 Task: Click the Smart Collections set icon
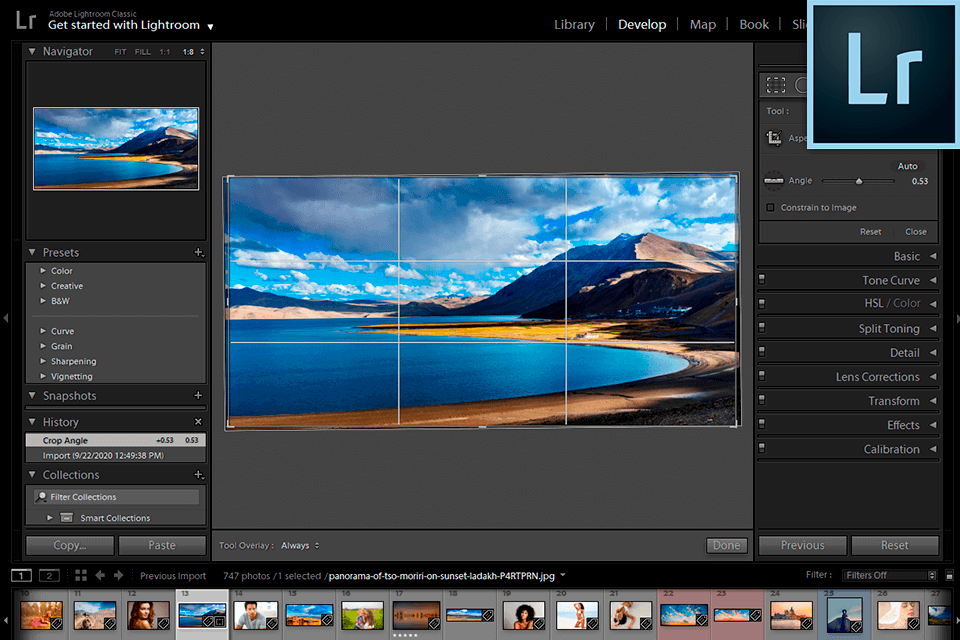click(x=67, y=518)
